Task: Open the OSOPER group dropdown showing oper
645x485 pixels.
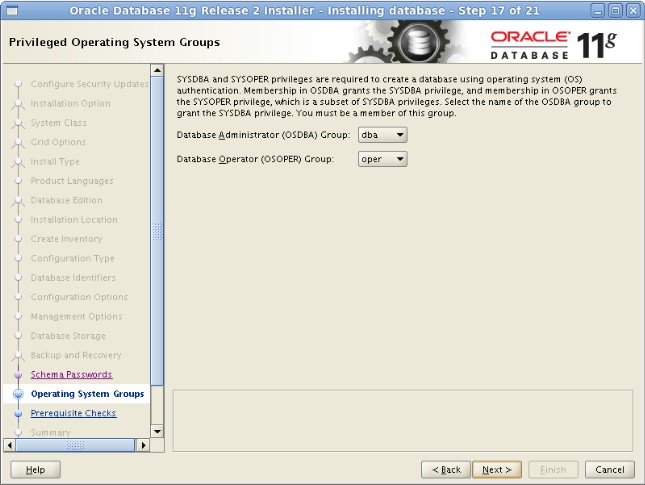Action: pyautogui.click(x=383, y=159)
